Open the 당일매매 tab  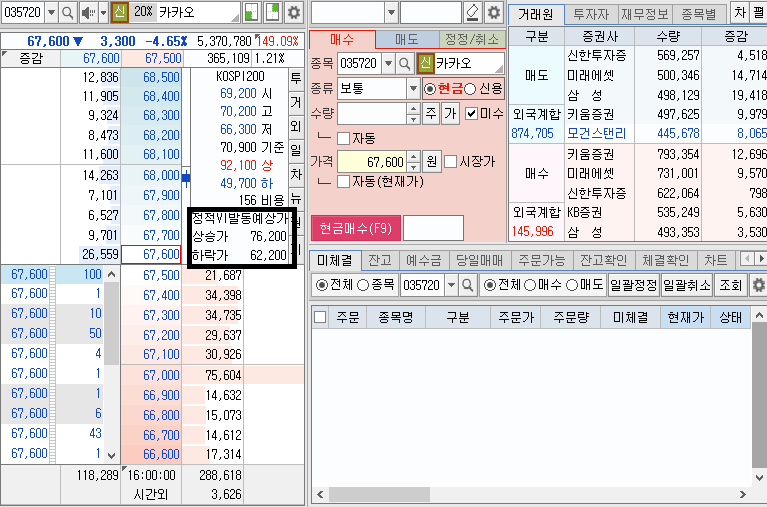479,260
